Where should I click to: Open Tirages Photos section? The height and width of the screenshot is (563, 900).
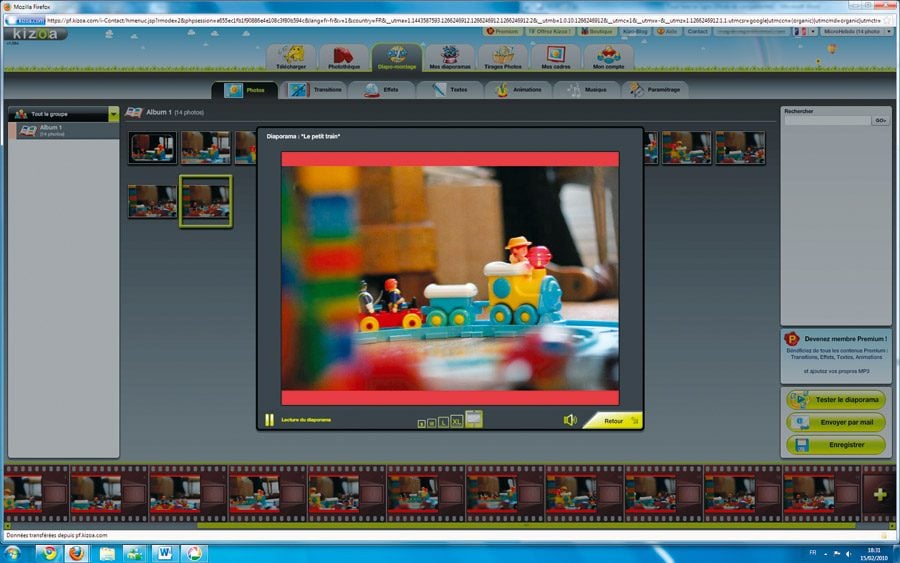tap(503, 58)
